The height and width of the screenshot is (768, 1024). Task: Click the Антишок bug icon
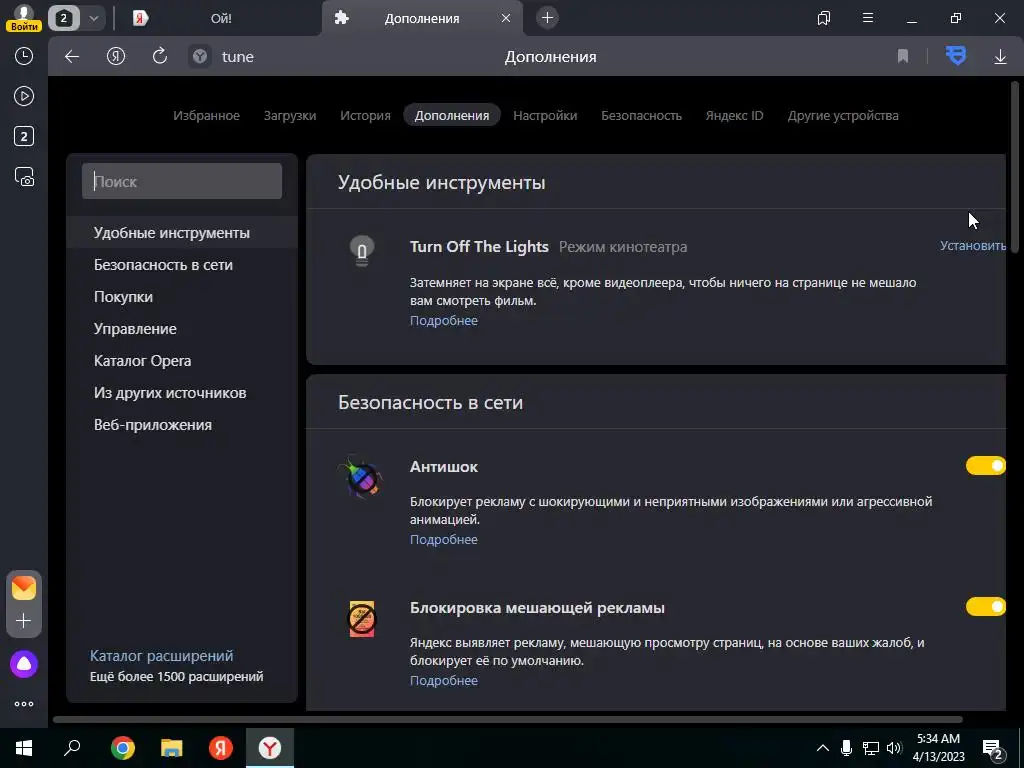(361, 477)
